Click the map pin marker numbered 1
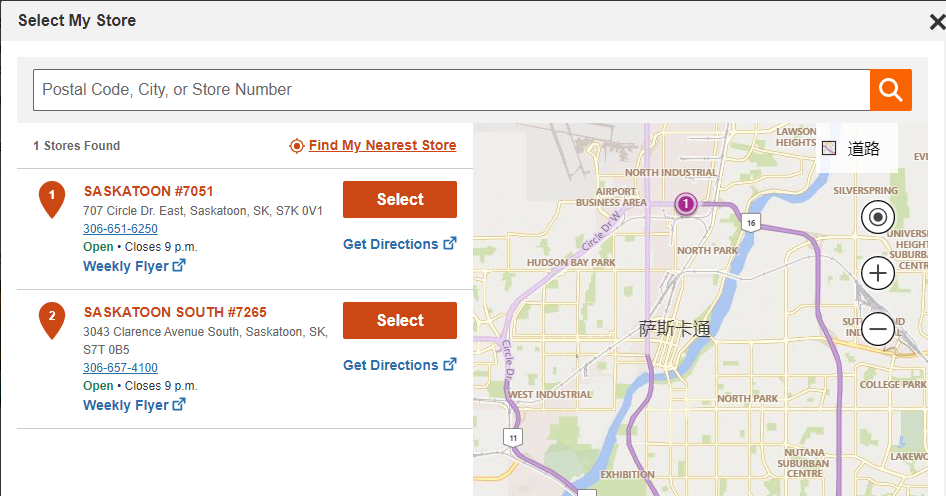Viewport: 946px width, 496px height. [x=685, y=204]
